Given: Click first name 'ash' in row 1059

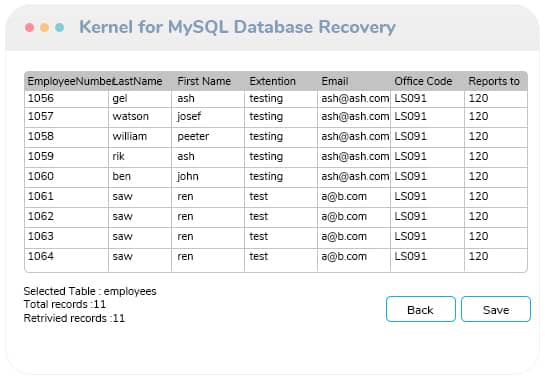Looking at the screenshot, I should (x=208, y=157).
